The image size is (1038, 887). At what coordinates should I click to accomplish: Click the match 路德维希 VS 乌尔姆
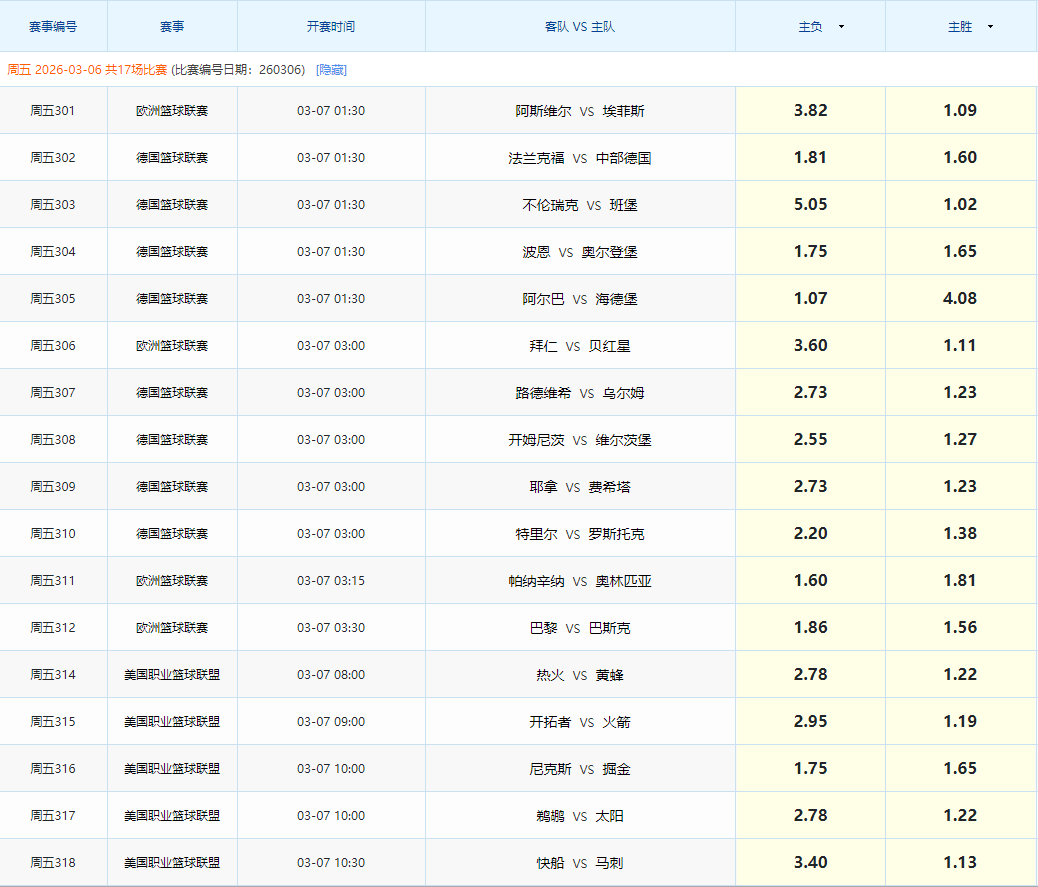(x=580, y=393)
